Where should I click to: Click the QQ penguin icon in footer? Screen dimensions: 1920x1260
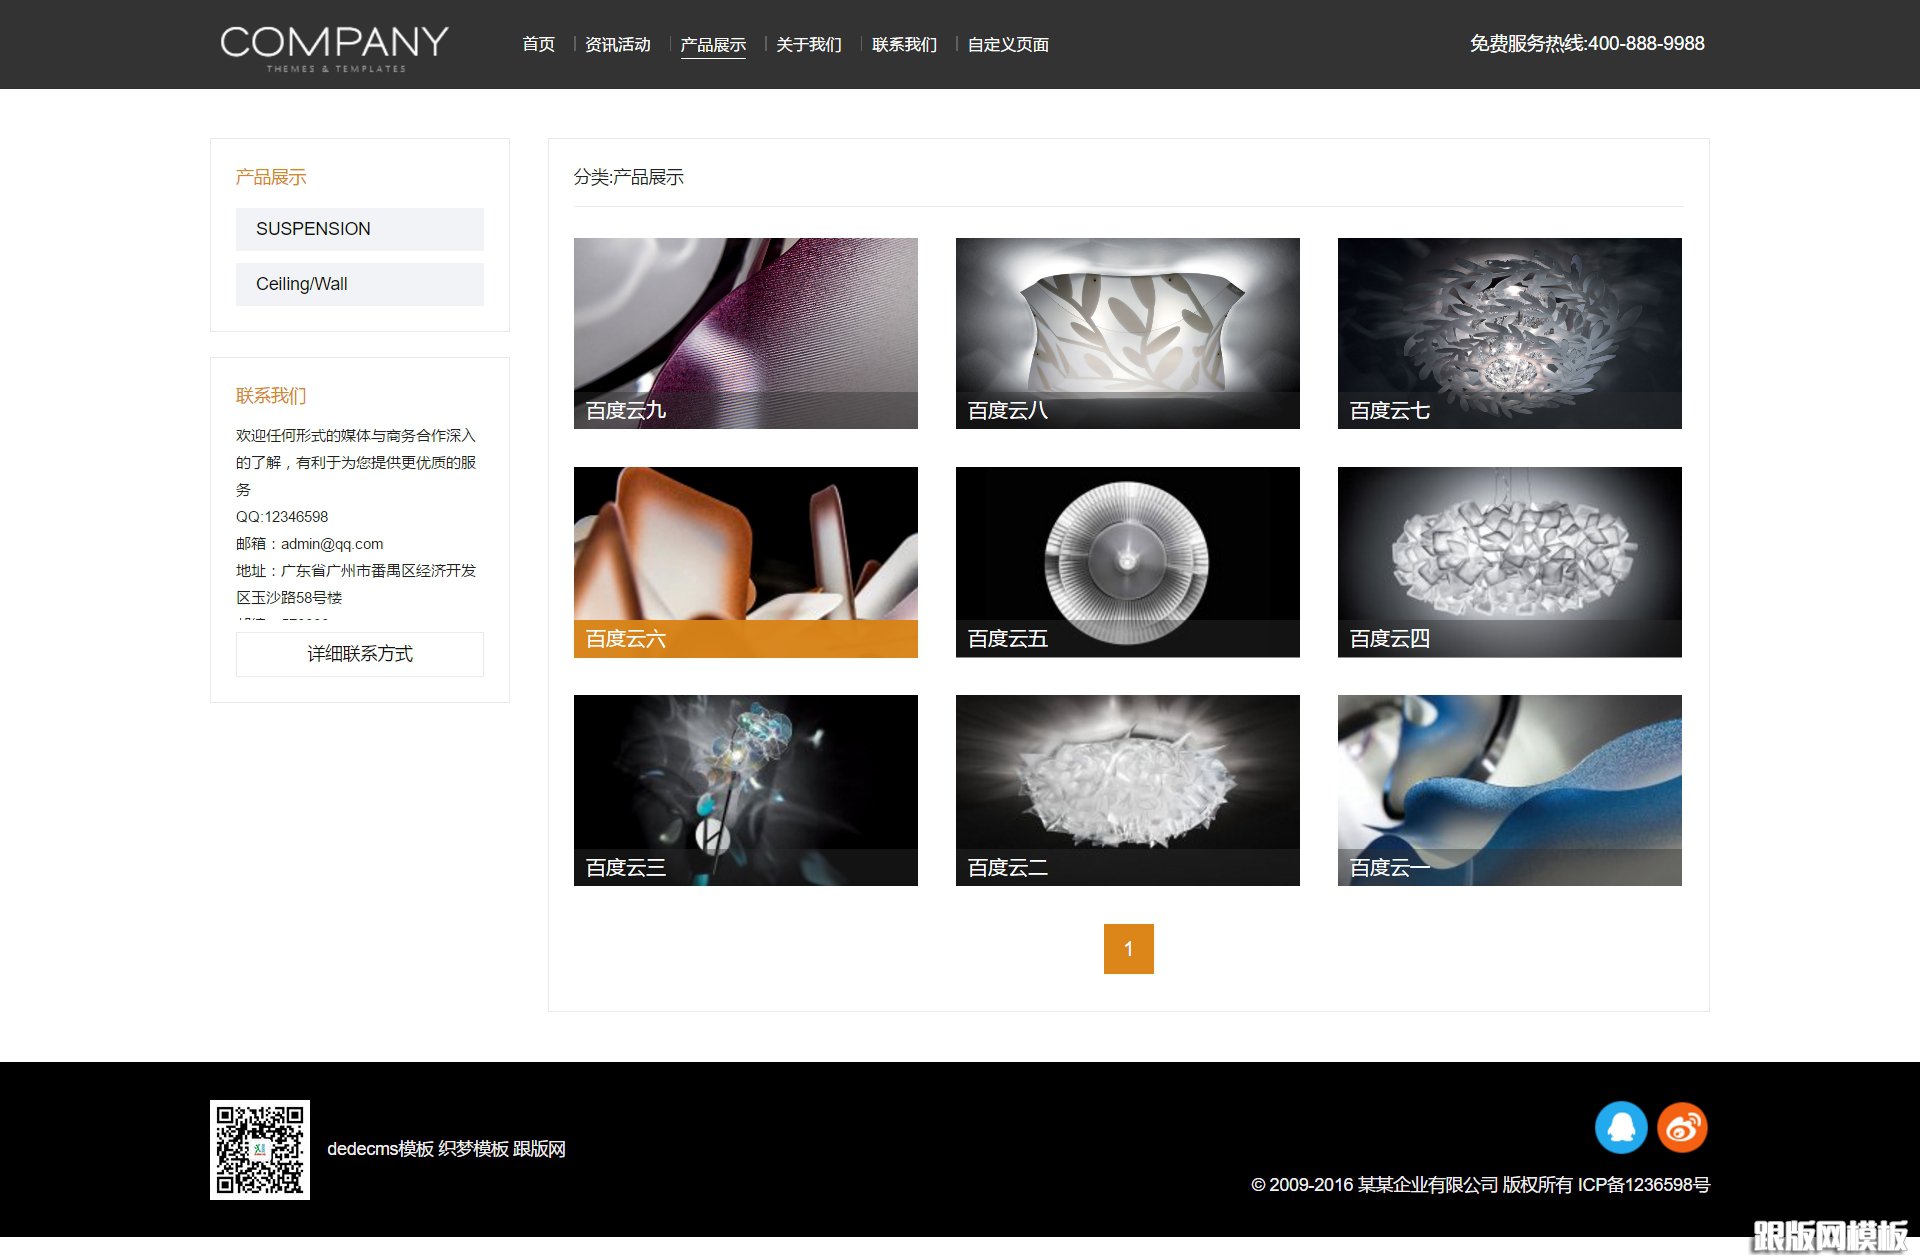click(x=1620, y=1127)
